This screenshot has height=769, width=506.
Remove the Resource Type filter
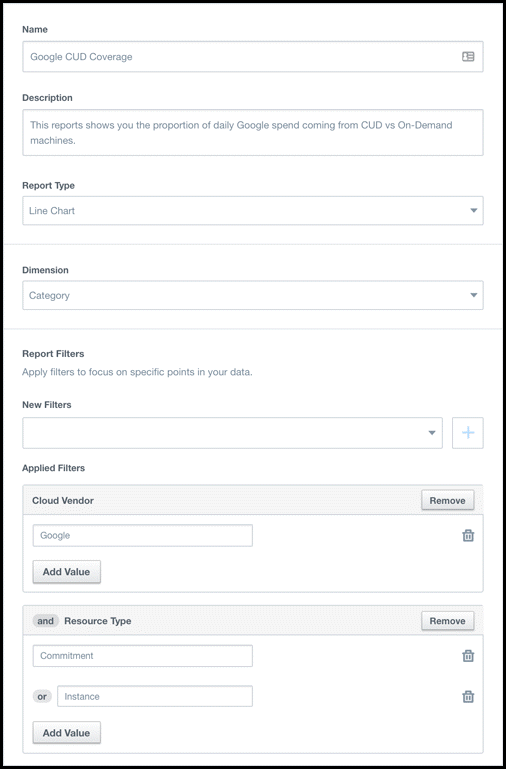pos(448,621)
